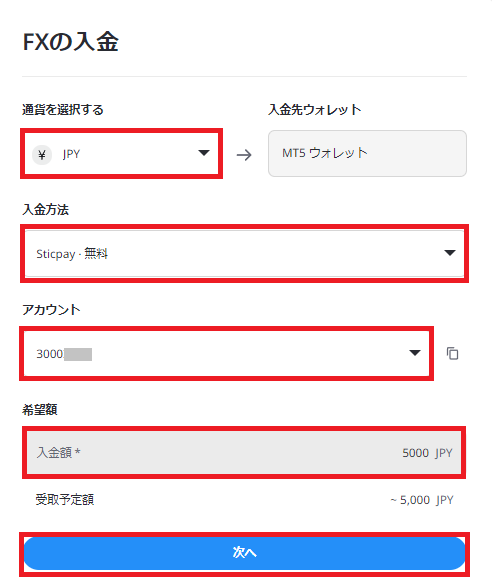
Task: Click the 入金方法 label
Action: point(45,210)
